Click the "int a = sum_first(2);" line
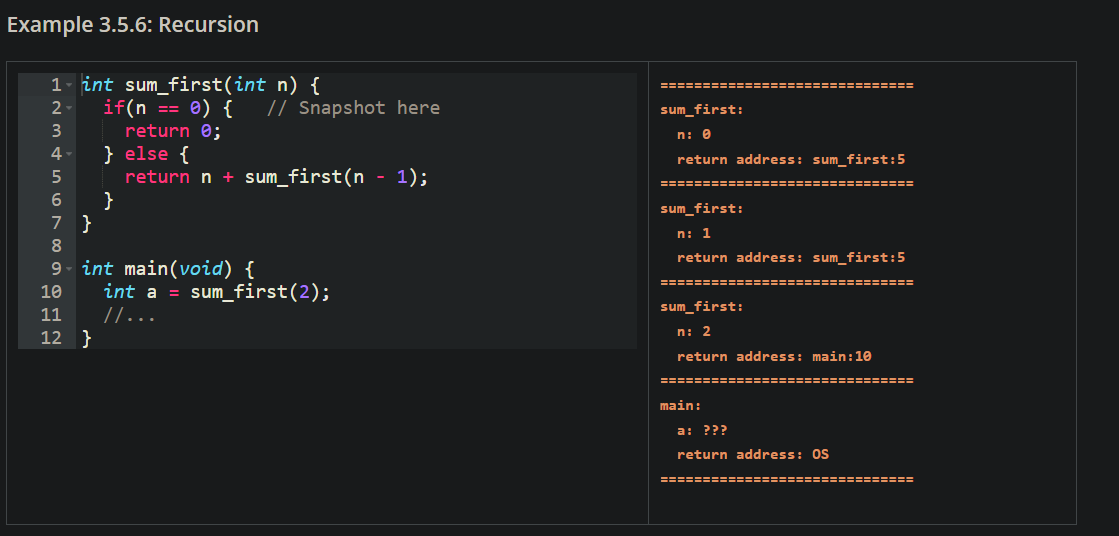The width and height of the screenshot is (1119, 536). (216, 292)
